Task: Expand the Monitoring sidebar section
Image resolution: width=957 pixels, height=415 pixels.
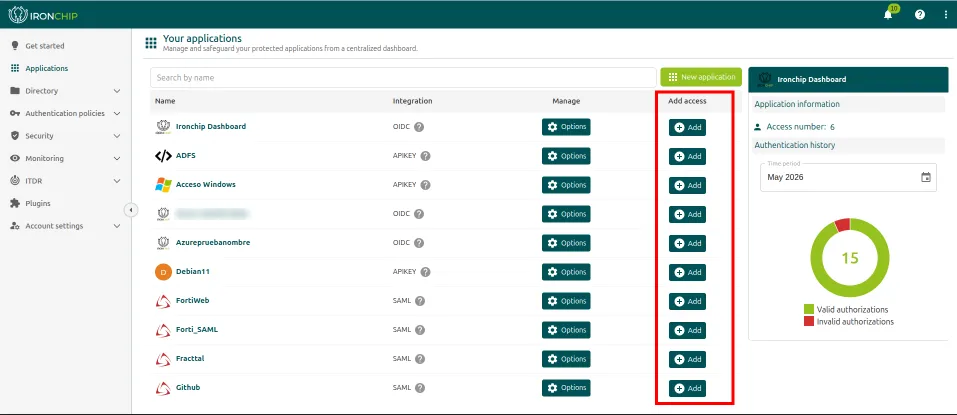Action: pyautogui.click(x=65, y=158)
